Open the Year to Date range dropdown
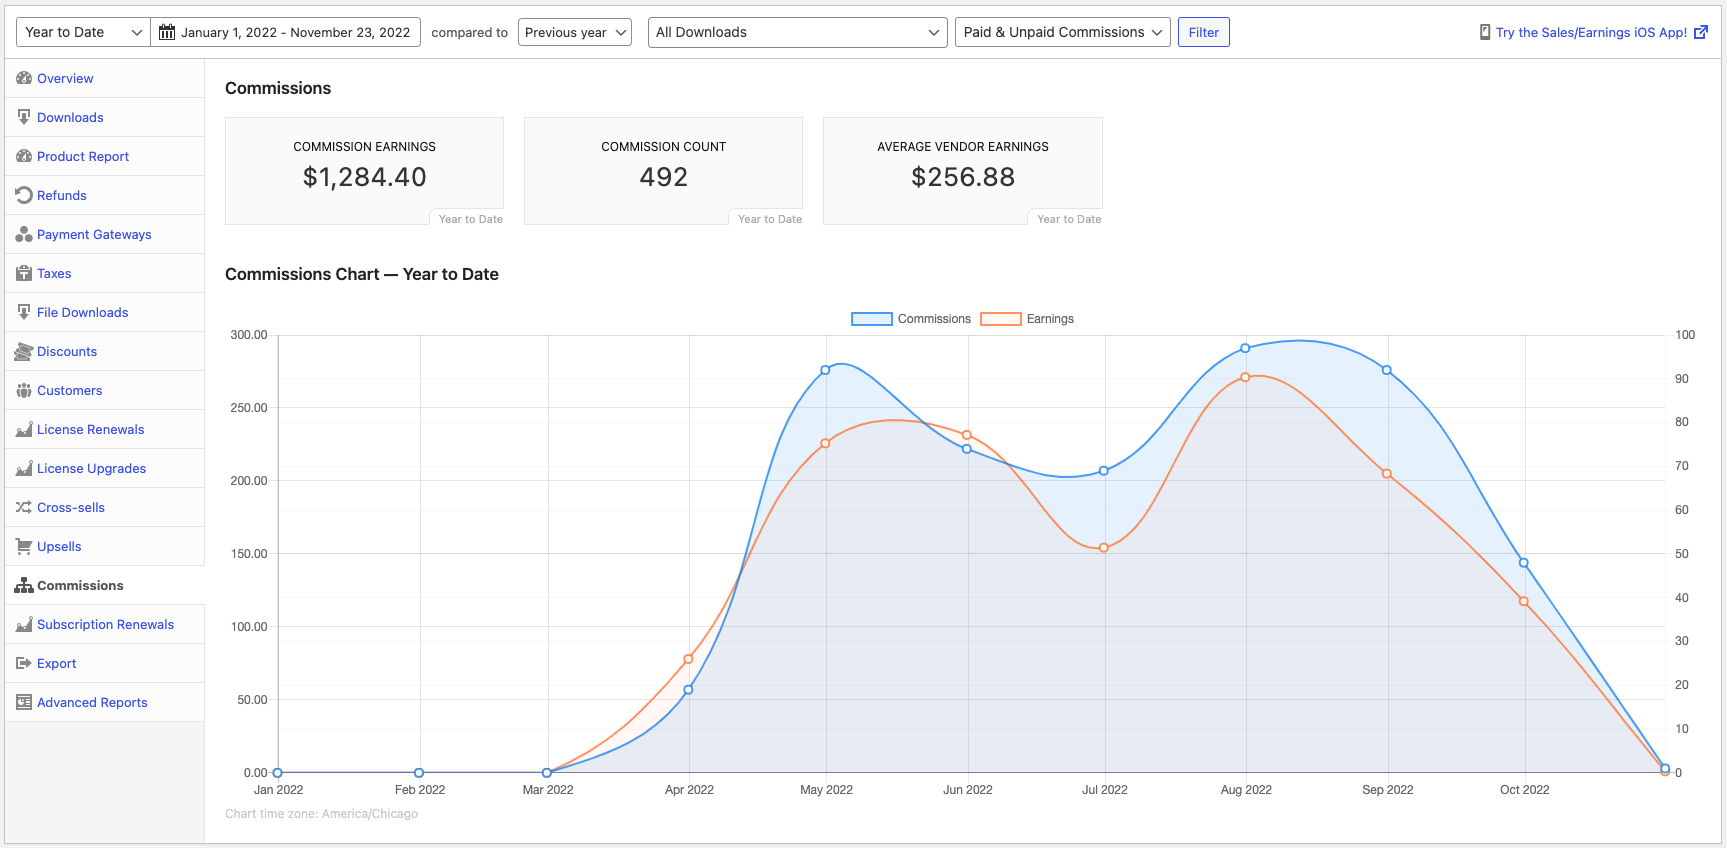The image size is (1727, 848). pyautogui.click(x=83, y=33)
